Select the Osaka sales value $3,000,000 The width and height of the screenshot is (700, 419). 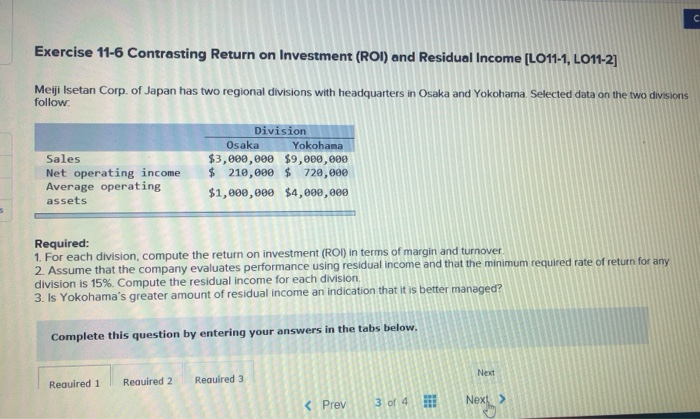coord(241,159)
